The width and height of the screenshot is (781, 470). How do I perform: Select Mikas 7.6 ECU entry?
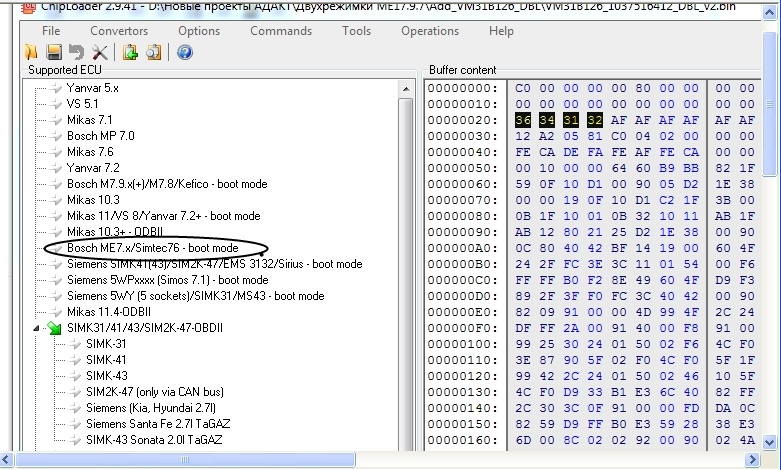click(90, 152)
